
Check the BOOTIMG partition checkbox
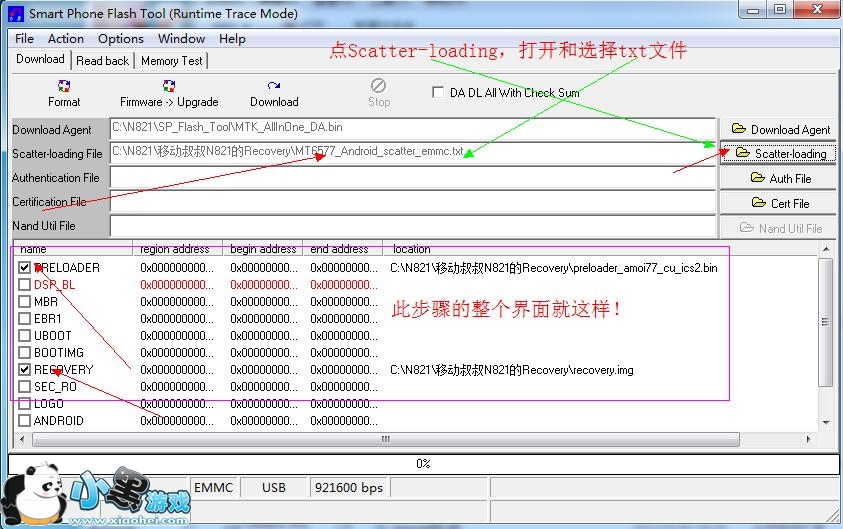[x=24, y=353]
